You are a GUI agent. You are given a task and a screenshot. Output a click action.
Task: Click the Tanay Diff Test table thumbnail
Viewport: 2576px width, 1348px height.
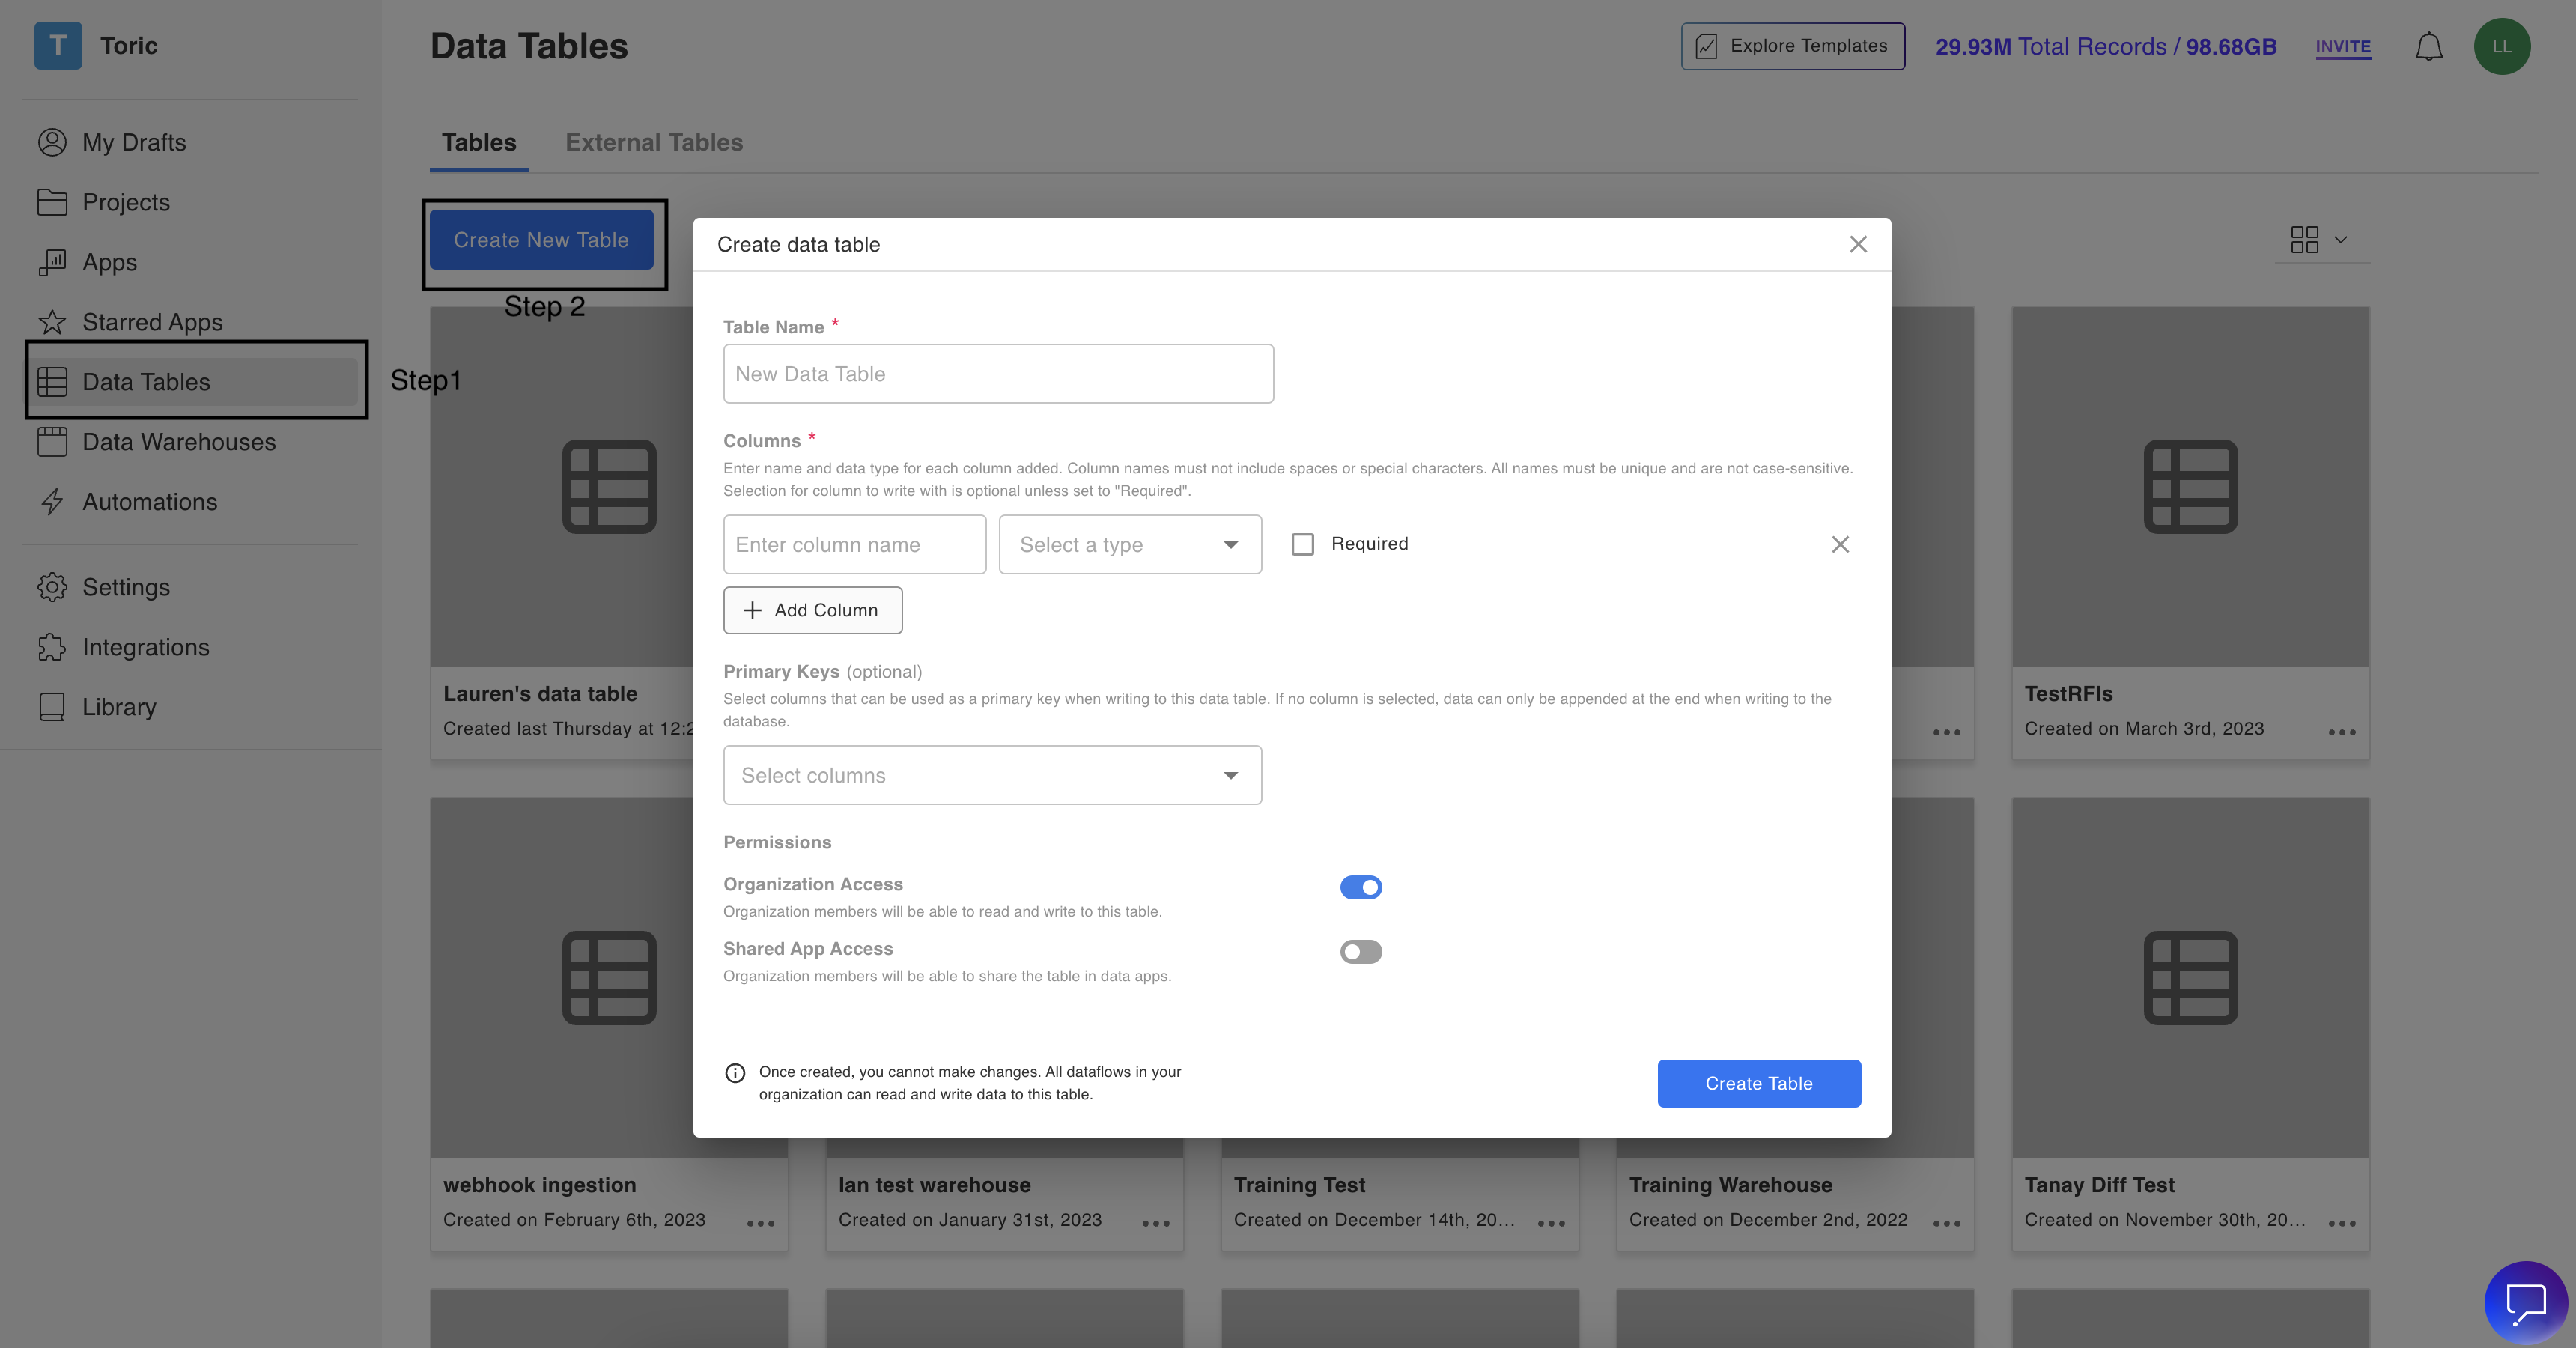pyautogui.click(x=2190, y=978)
